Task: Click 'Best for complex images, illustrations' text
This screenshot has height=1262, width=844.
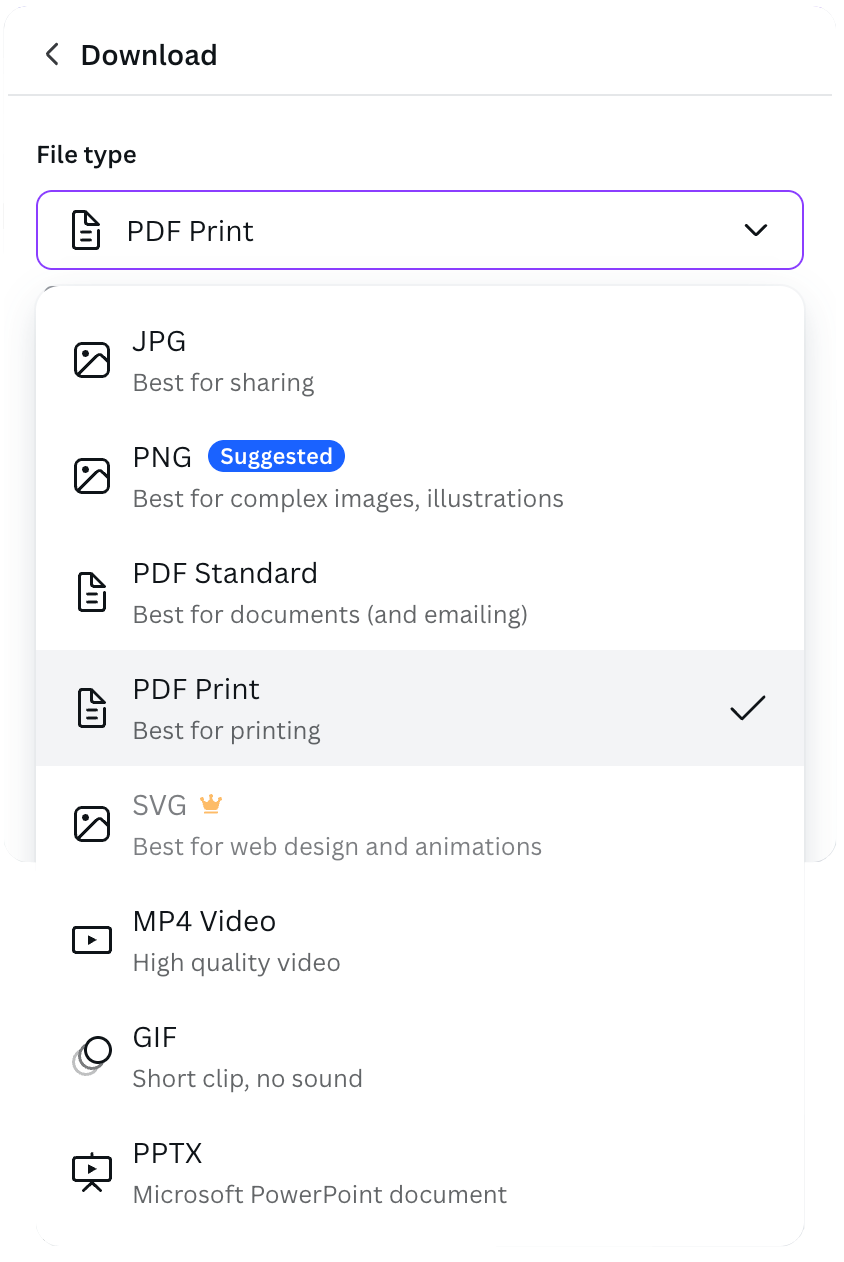Action: point(348,499)
